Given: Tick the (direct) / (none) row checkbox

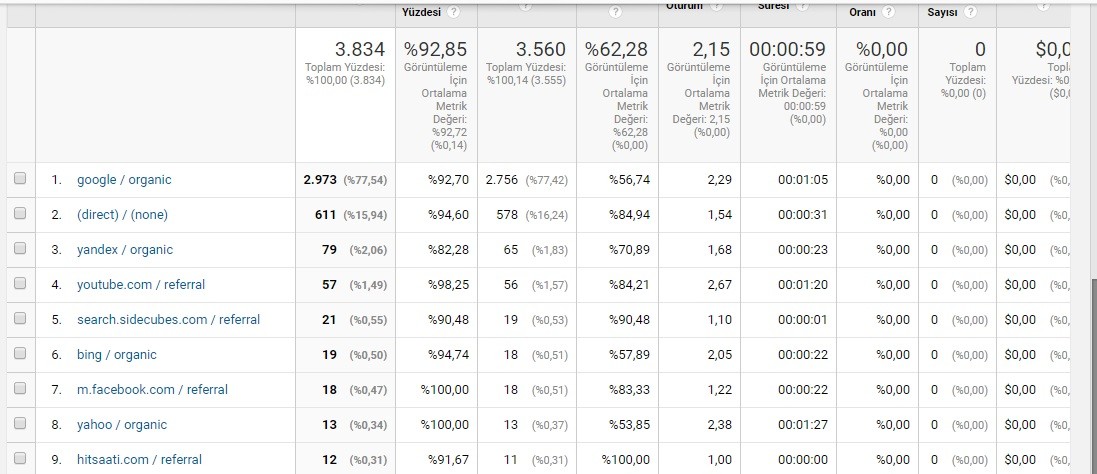Looking at the screenshot, I should pyautogui.click(x=20, y=214).
